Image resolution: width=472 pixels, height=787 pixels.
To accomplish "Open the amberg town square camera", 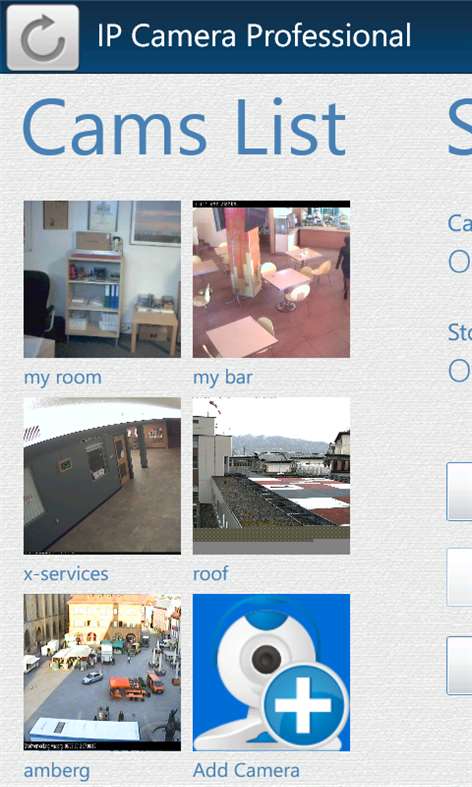I will (x=102, y=673).
